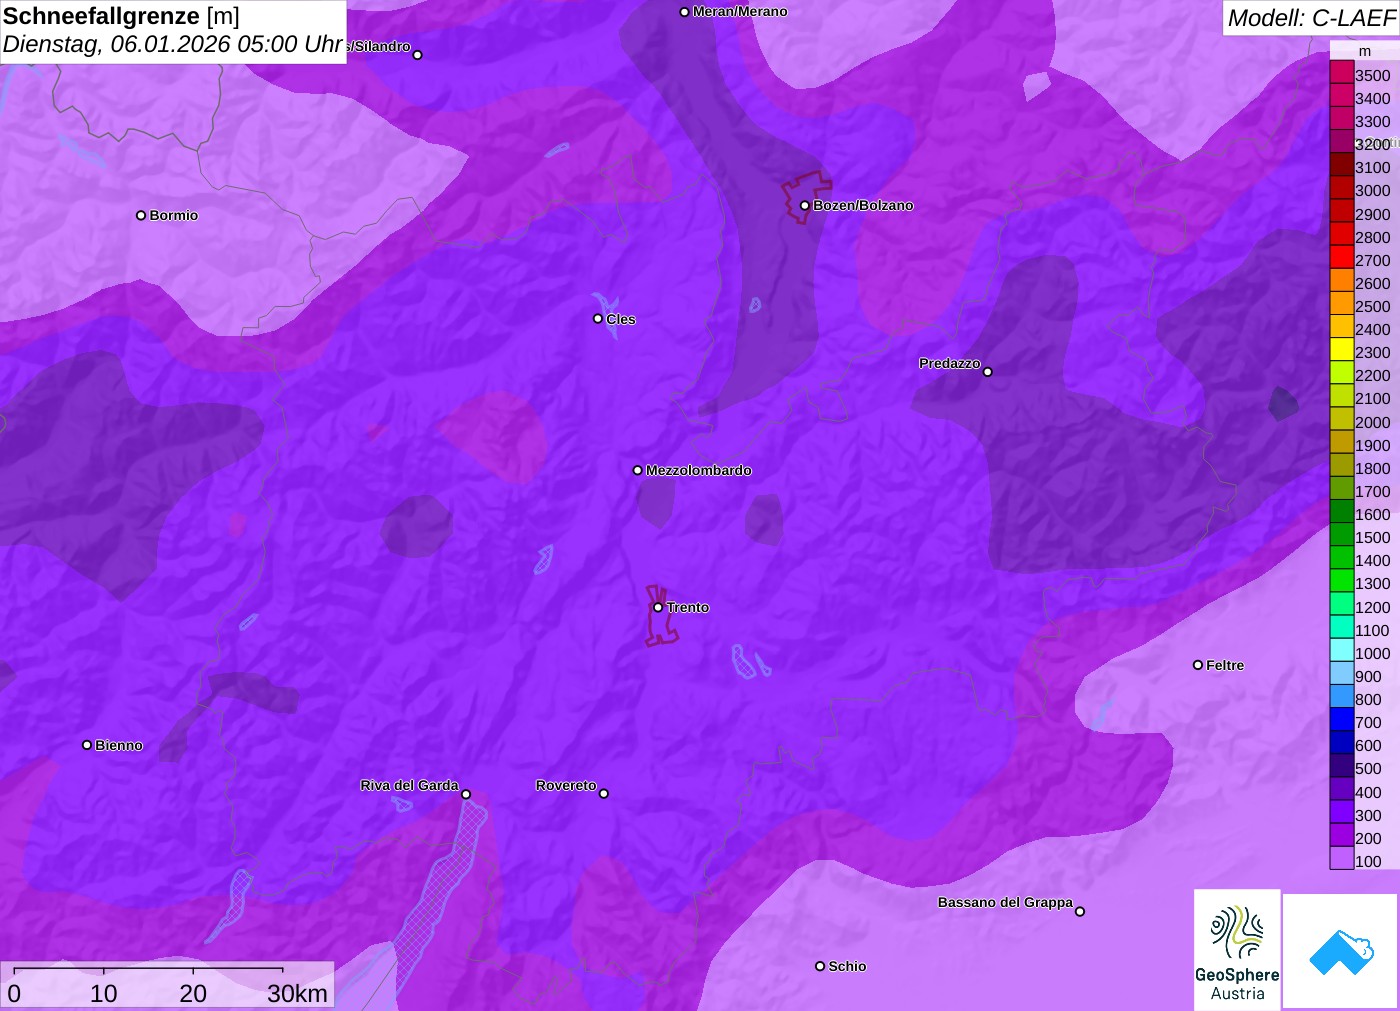Click the date Dienstag, 06.01.2026 05:00 Uhr
The width and height of the screenshot is (1400, 1011).
173,44
